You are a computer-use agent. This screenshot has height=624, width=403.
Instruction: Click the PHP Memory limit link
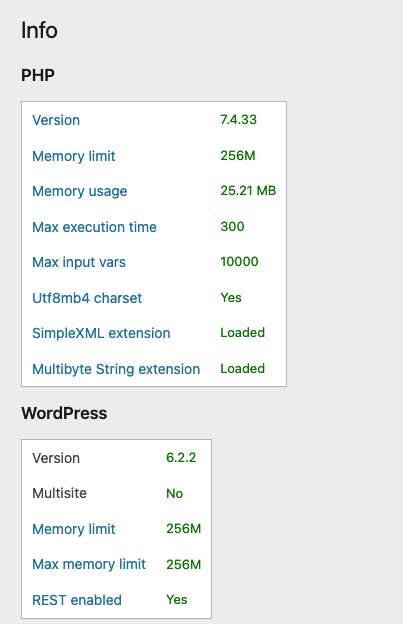pos(74,156)
